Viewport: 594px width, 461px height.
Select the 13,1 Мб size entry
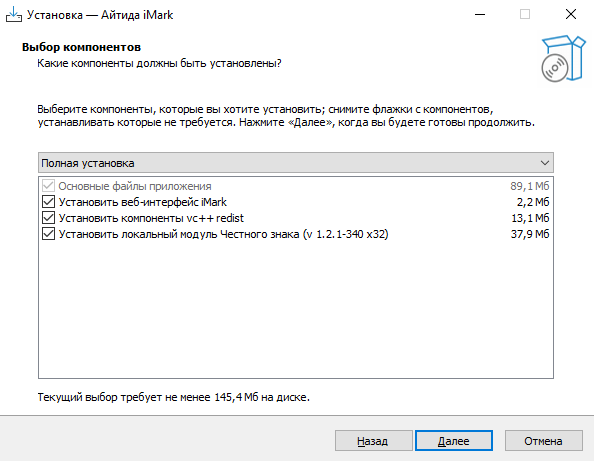coord(530,218)
